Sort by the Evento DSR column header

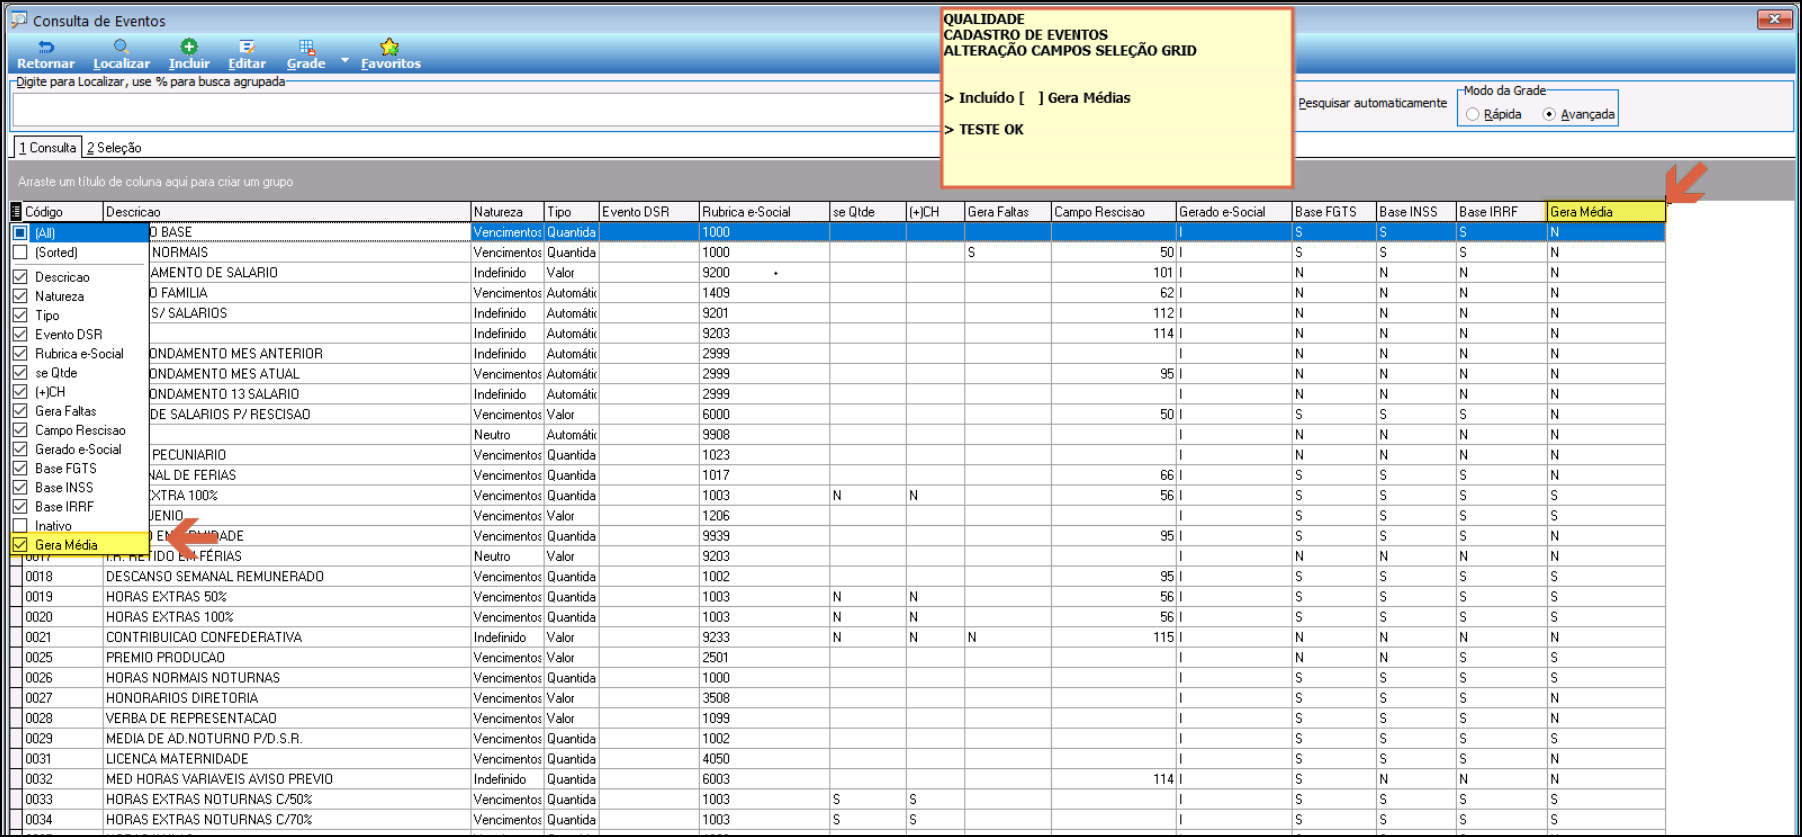click(648, 212)
